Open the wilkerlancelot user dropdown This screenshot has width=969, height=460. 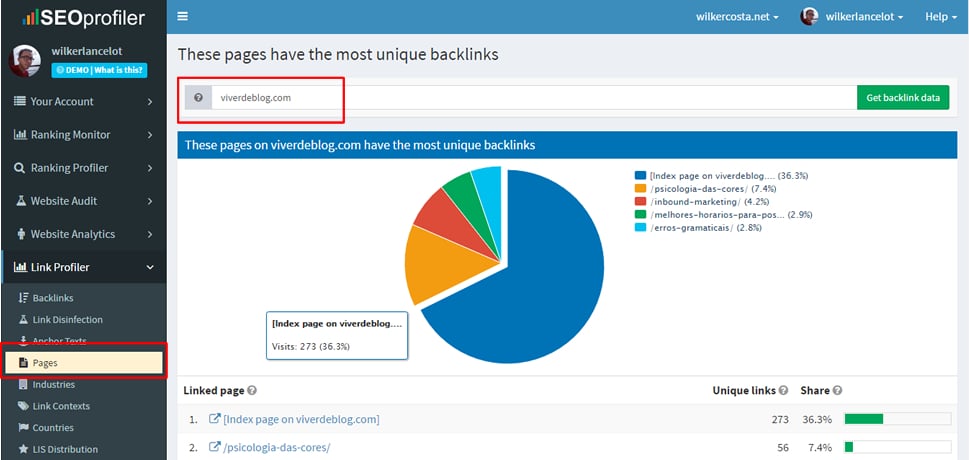(x=865, y=17)
